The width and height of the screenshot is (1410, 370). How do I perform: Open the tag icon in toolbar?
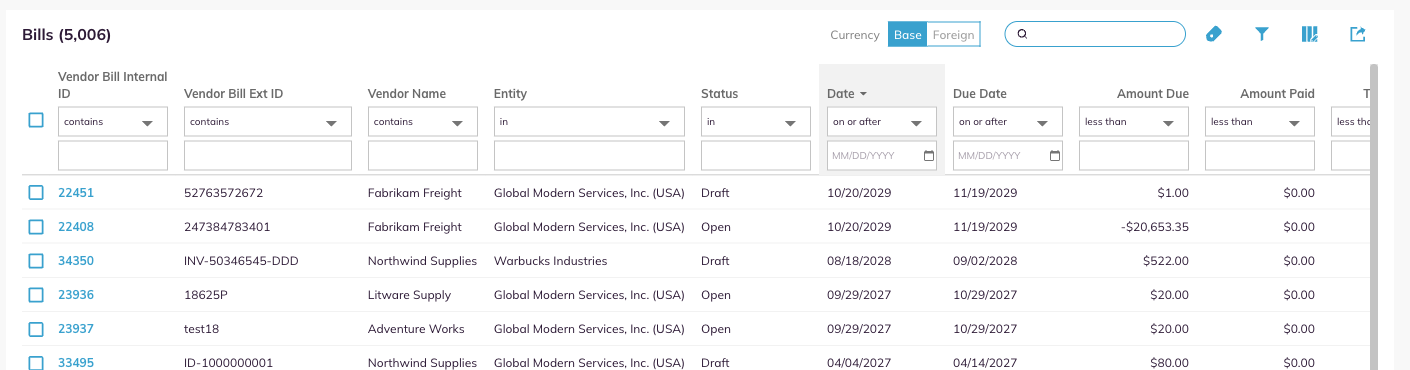1214,34
